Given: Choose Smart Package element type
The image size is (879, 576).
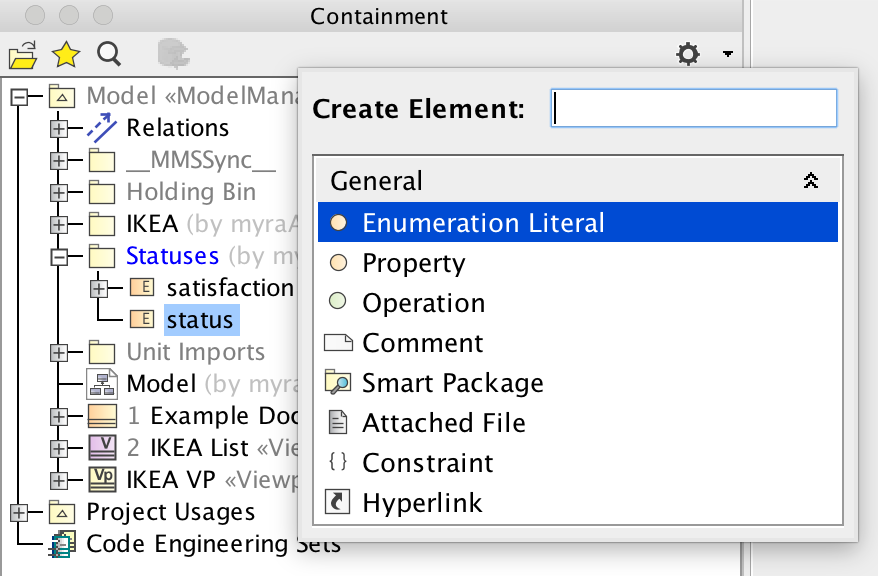Looking at the screenshot, I should pyautogui.click(x=578, y=383).
